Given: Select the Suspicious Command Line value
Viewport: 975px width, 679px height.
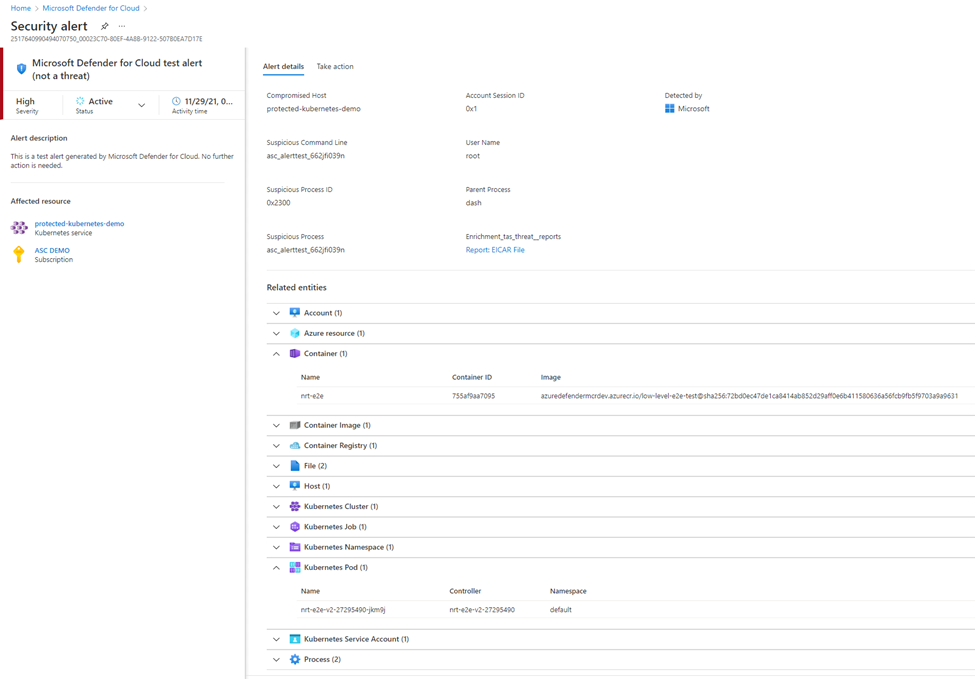Looking at the screenshot, I should coord(305,156).
